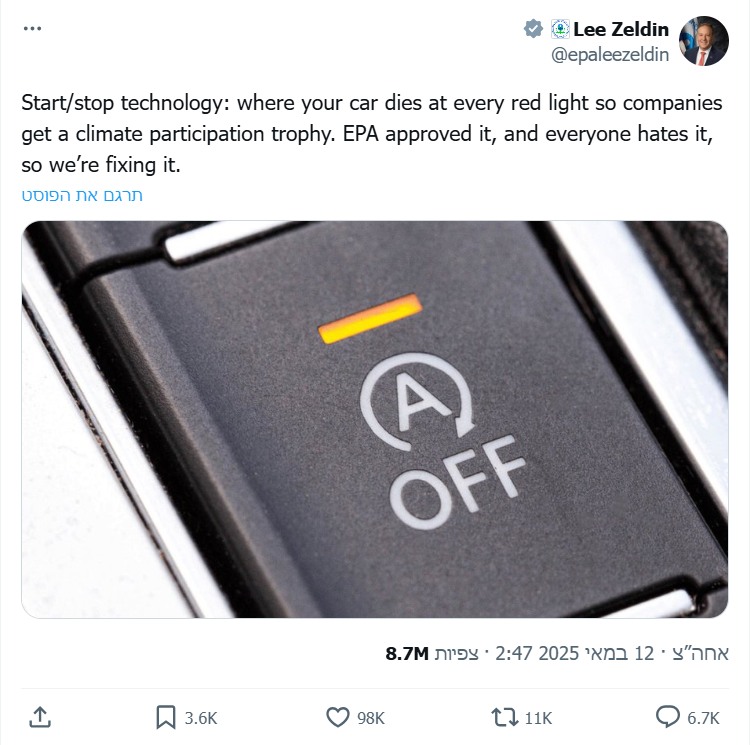Click the translate post link

tap(83, 195)
